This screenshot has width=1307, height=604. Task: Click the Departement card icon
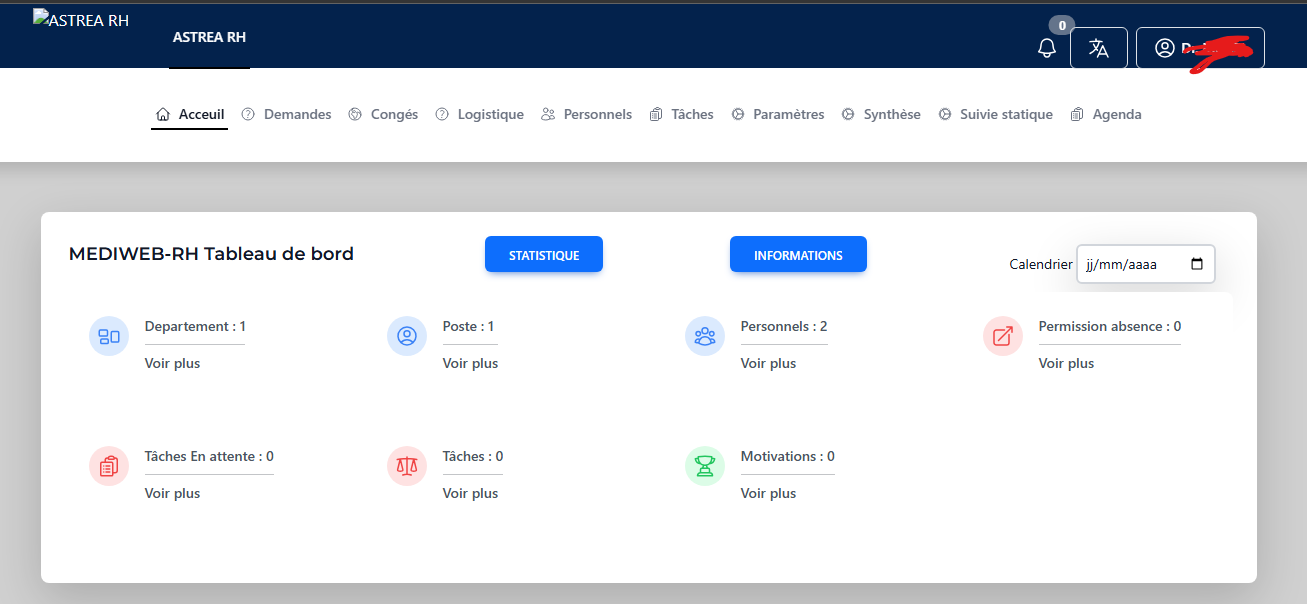pyautogui.click(x=109, y=336)
